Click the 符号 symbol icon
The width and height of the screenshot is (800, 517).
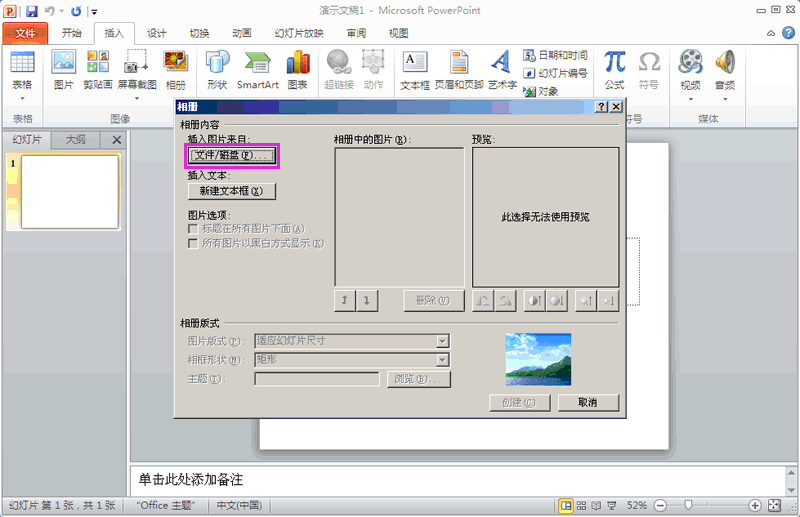pyautogui.click(x=649, y=69)
